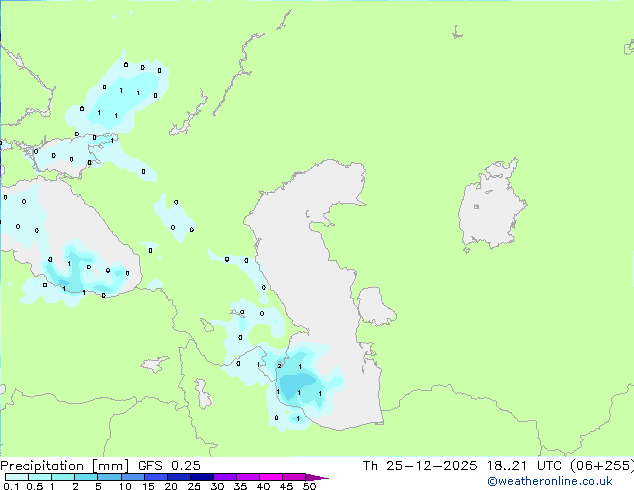The image size is (634, 490).
Task: Click the darkest blue precipitation core near the south Caspian
Action: point(297,384)
